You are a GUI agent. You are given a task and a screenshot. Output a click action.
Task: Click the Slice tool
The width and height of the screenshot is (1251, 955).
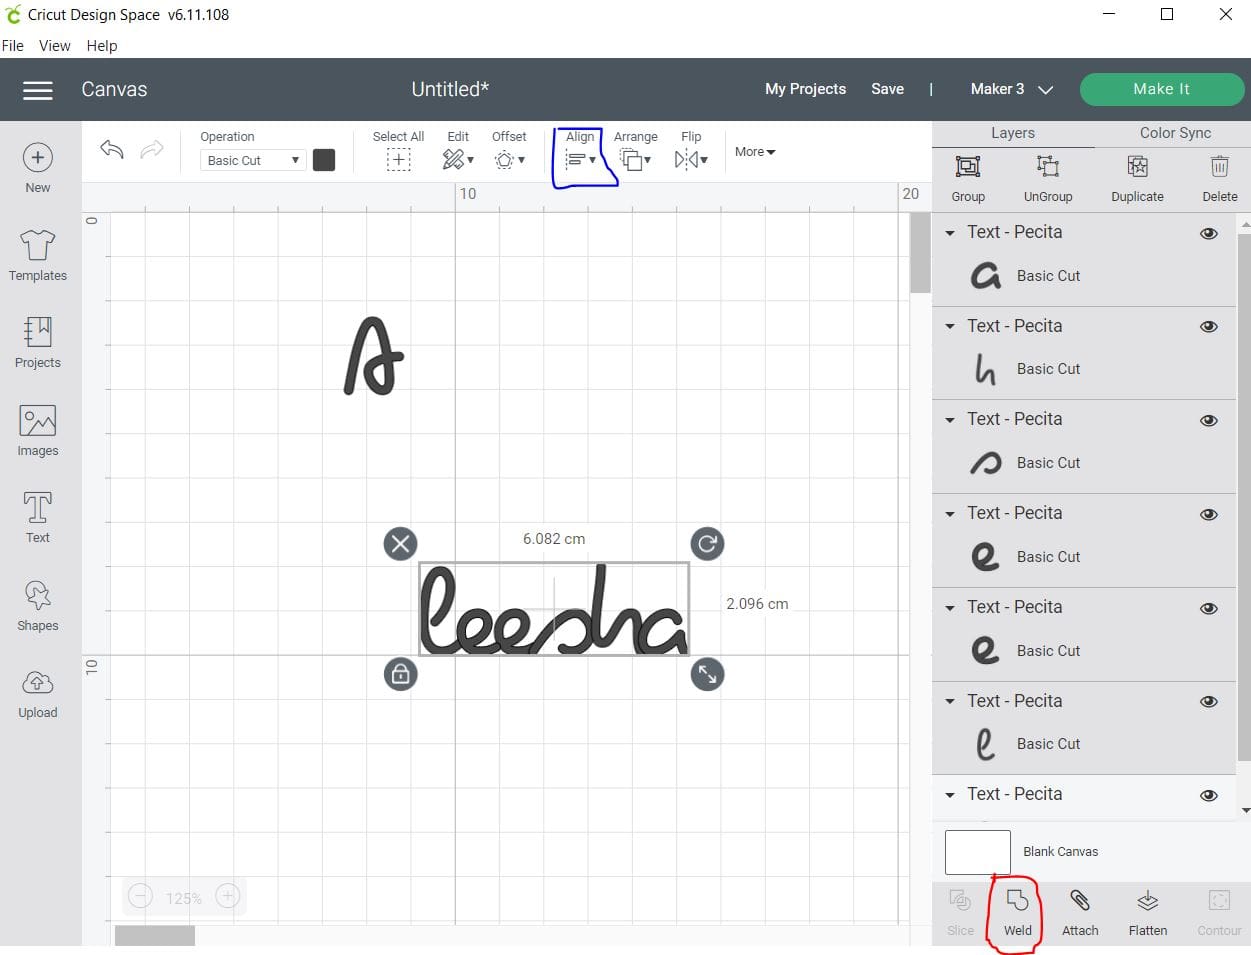tap(960, 913)
